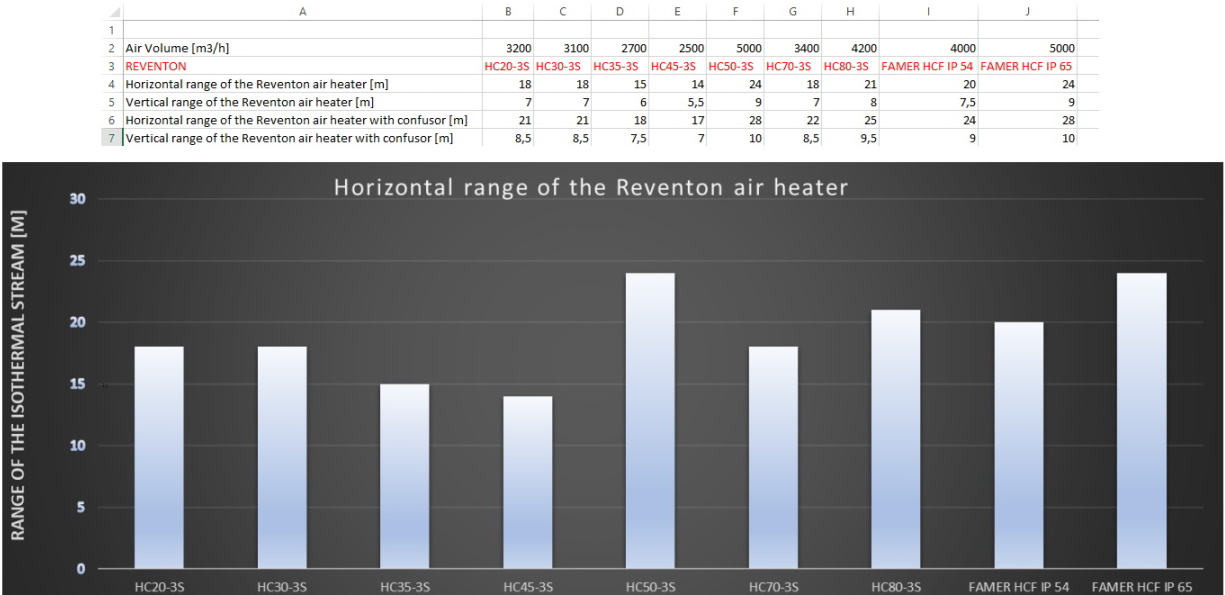Click the select-all corner of the spreadsheet

click(113, 11)
